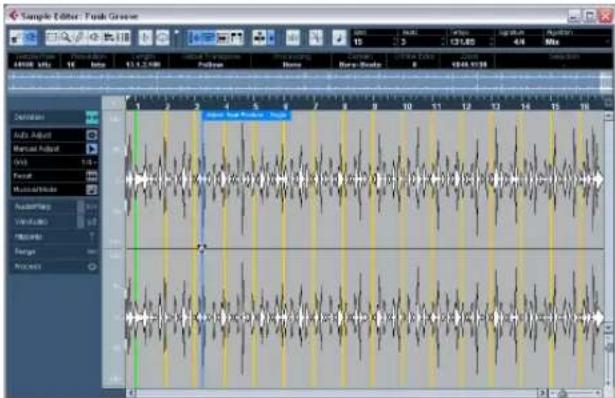Click the Auto Adjust button icon

tap(92, 135)
